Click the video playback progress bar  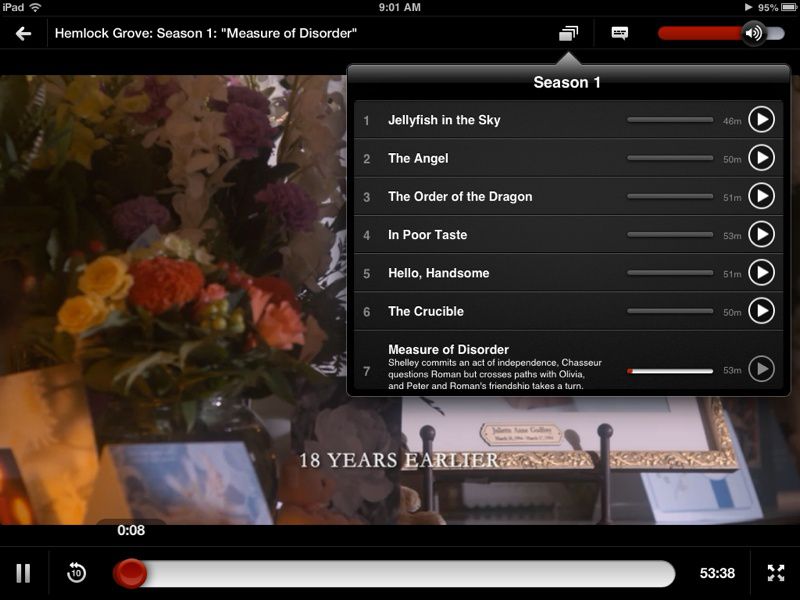pos(400,572)
